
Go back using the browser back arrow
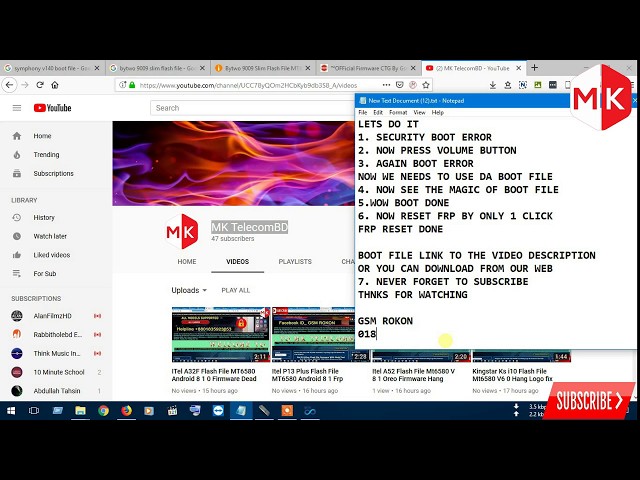pyautogui.click(x=10, y=85)
